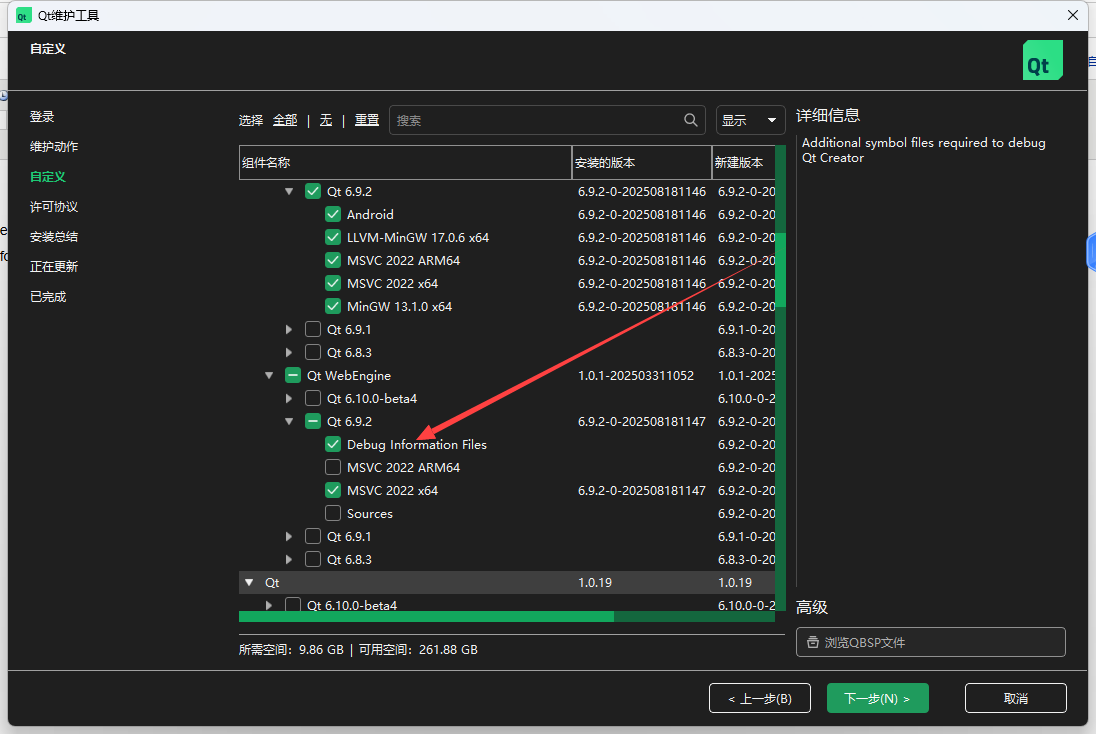The image size is (1096, 734).
Task: Click the 安装的版本 column header
Action: (x=642, y=163)
